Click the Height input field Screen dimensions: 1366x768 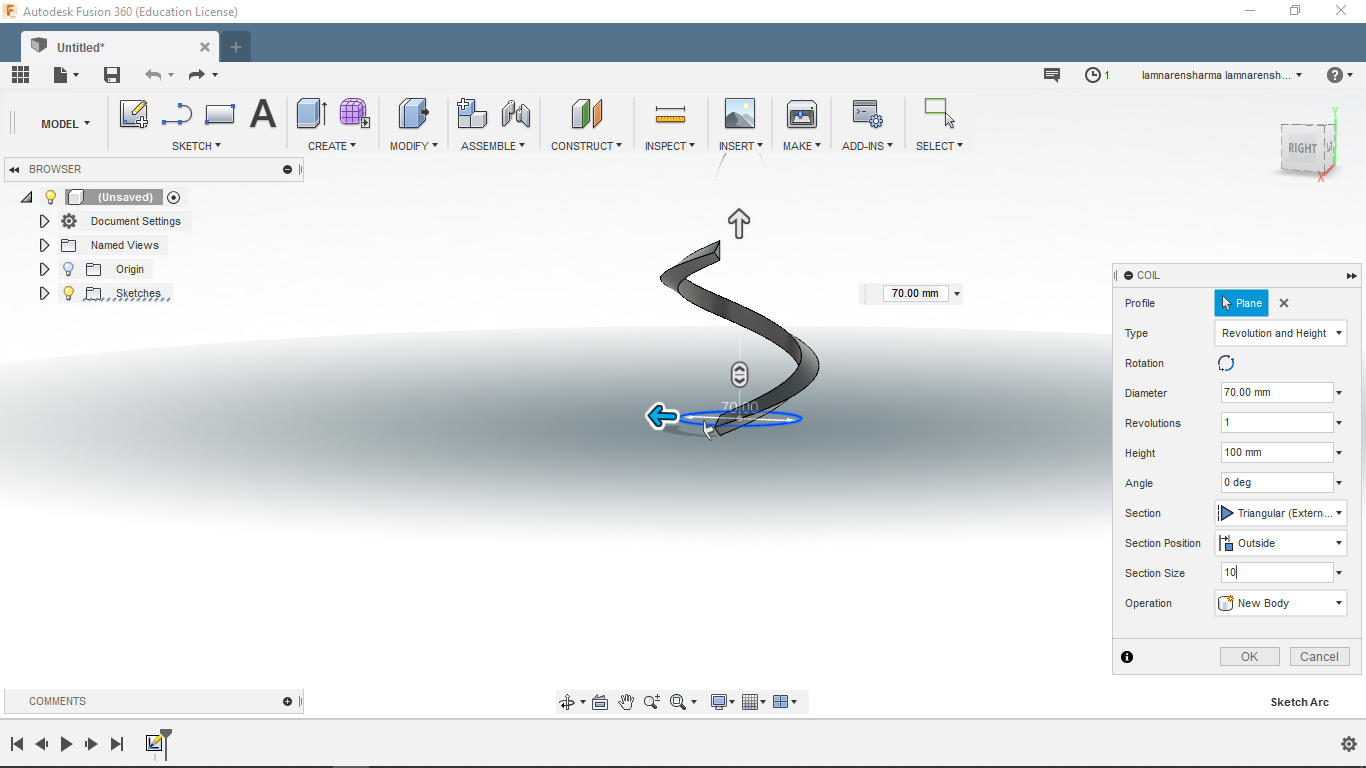[1277, 453]
